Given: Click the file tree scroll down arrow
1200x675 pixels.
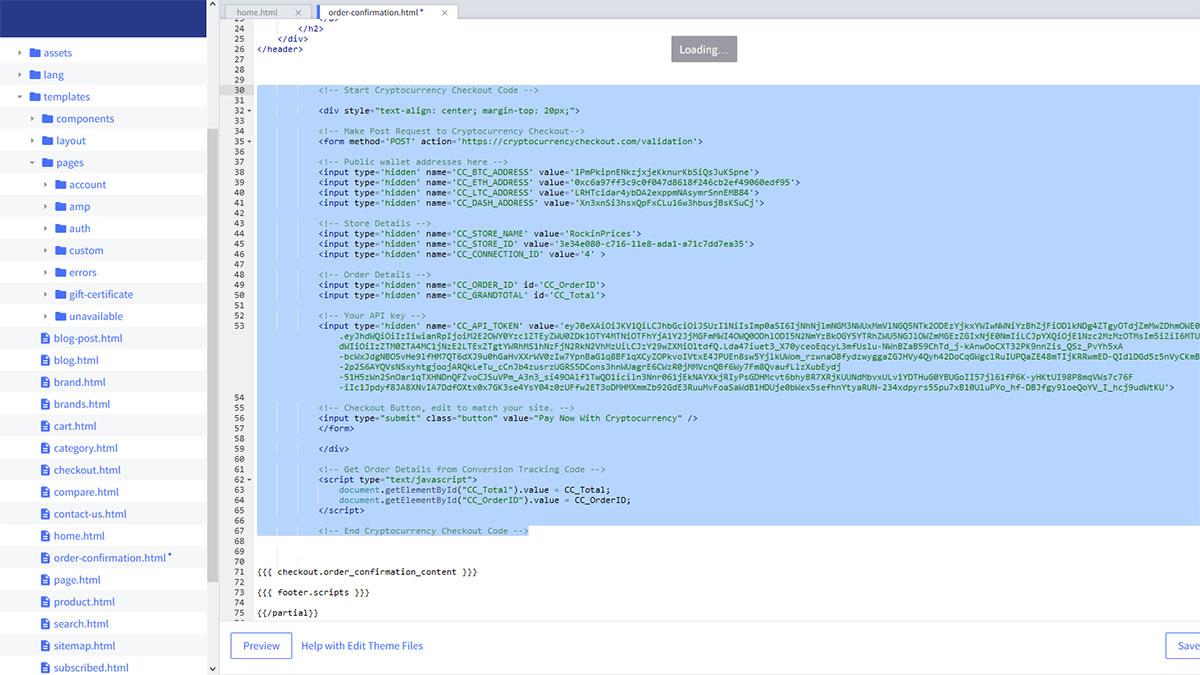Looking at the screenshot, I should [x=212, y=667].
